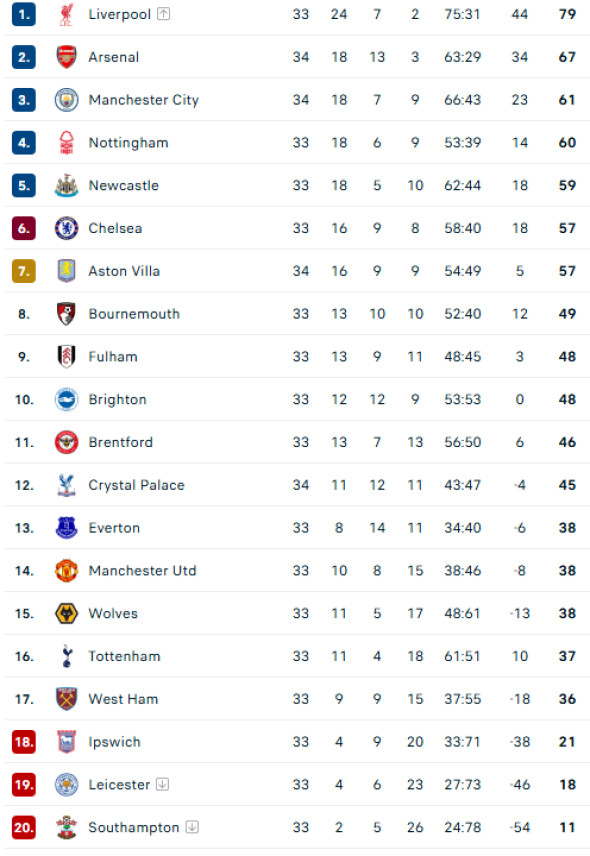Click the Manchester Utd red crest
The height and width of the screenshot is (856, 590).
(x=66, y=570)
